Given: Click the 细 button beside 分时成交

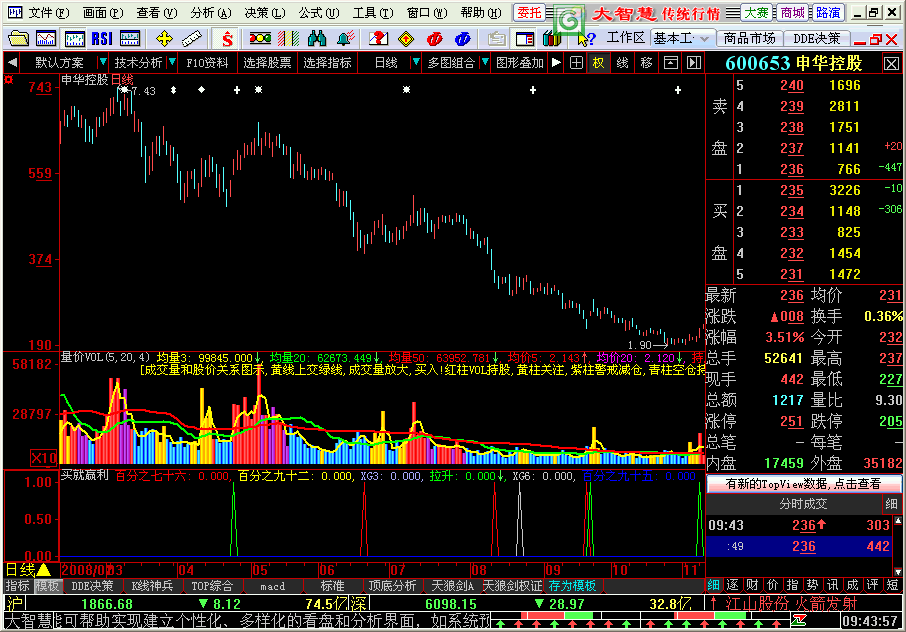Looking at the screenshot, I should click(x=891, y=504).
